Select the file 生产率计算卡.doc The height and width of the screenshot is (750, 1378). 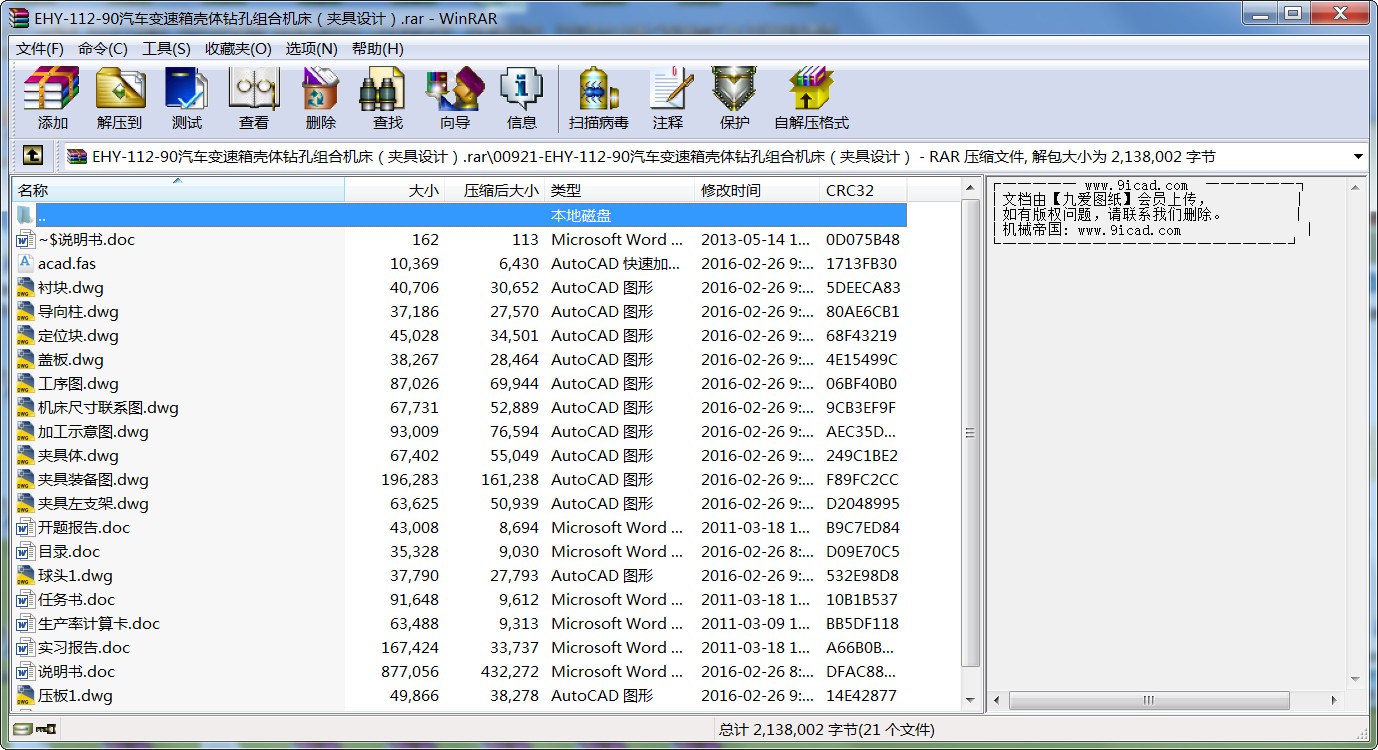(x=99, y=623)
